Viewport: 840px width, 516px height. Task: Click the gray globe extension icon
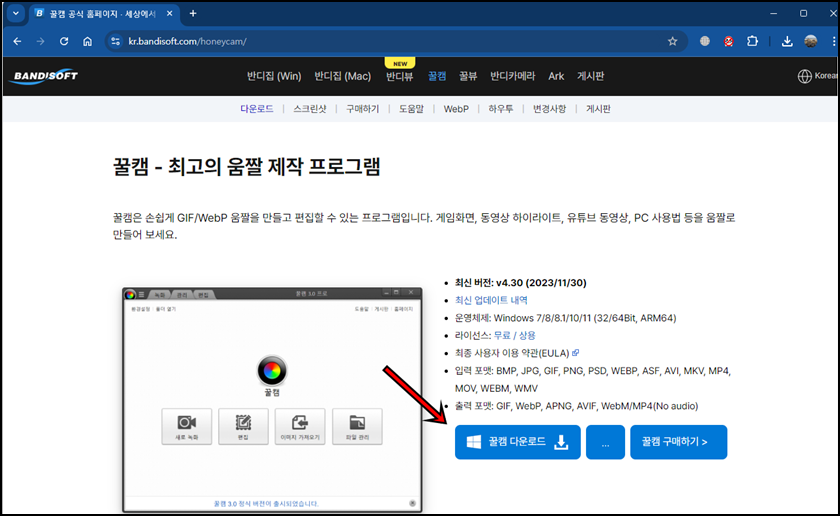click(x=705, y=41)
